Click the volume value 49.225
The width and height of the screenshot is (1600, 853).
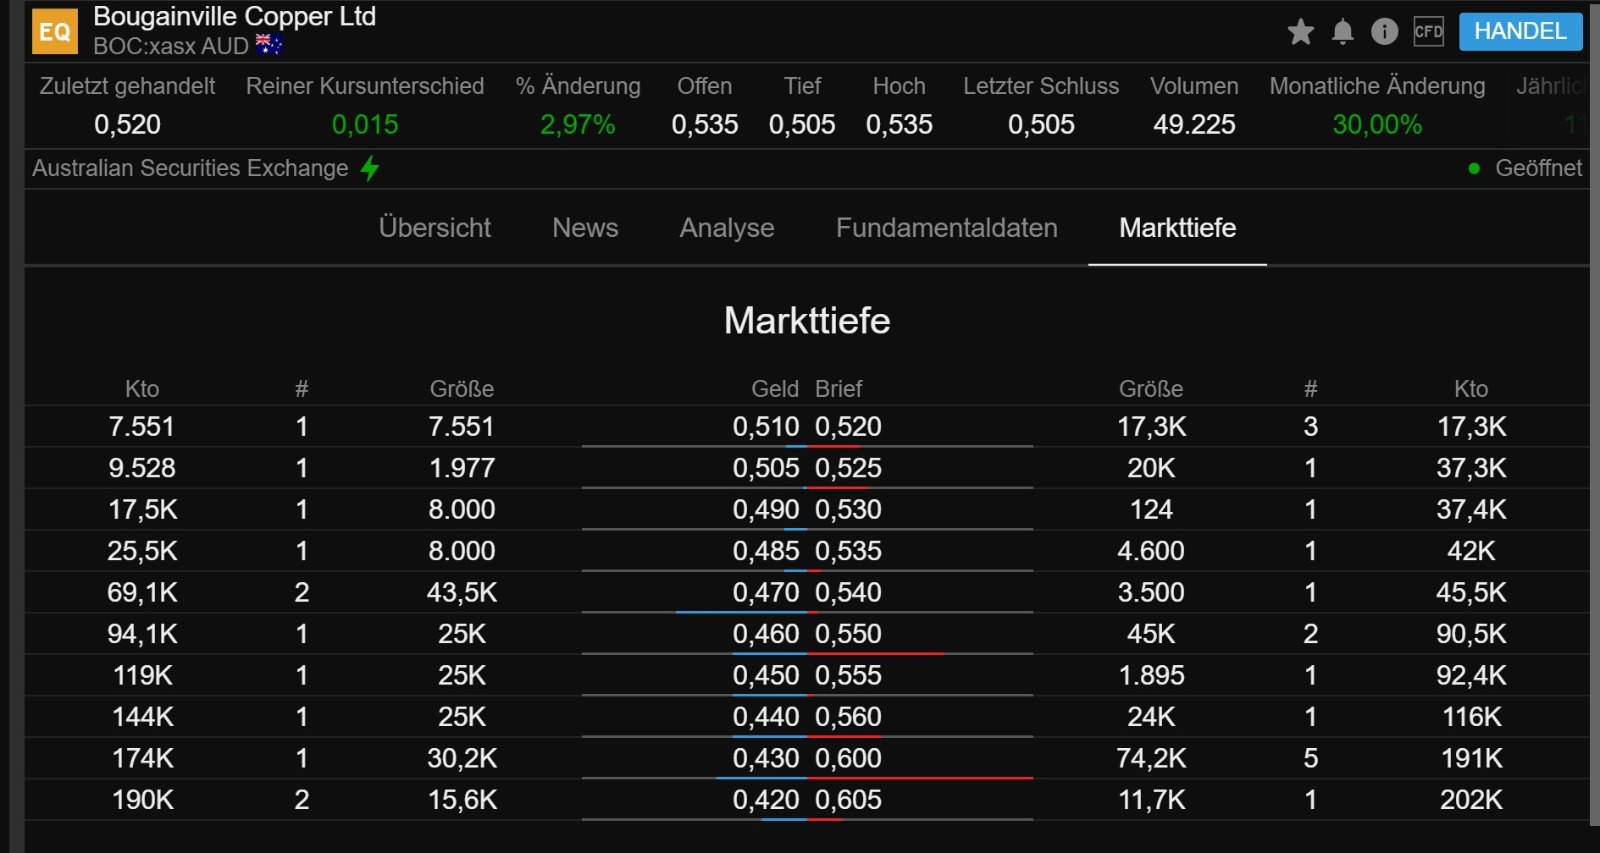[1194, 125]
